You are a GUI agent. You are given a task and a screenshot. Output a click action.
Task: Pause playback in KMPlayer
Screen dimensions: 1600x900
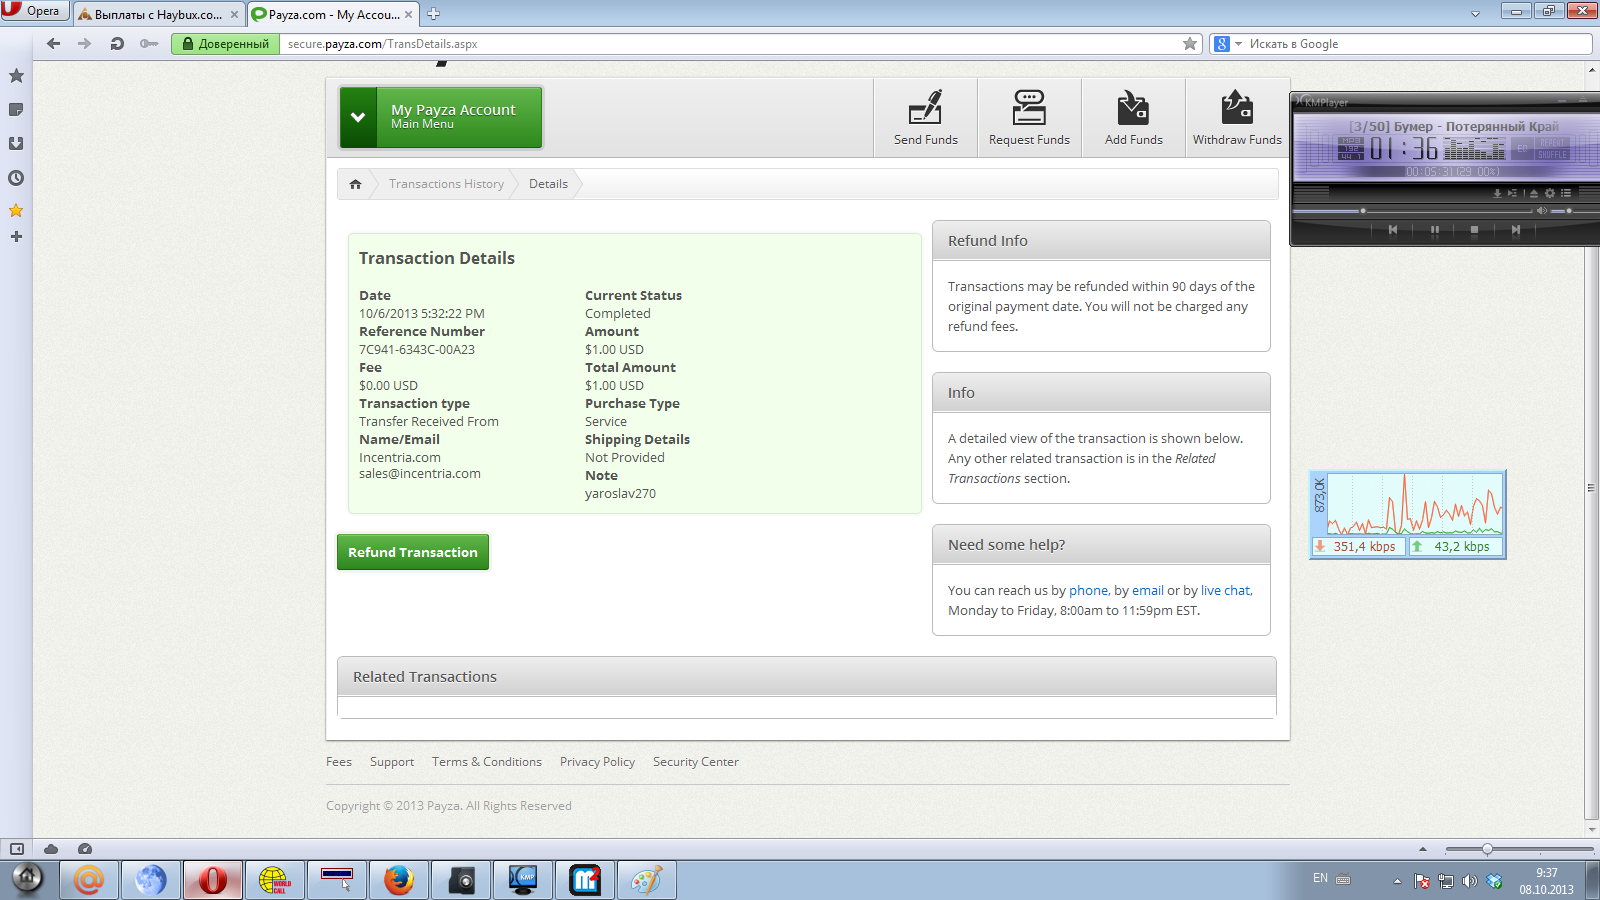[1435, 230]
